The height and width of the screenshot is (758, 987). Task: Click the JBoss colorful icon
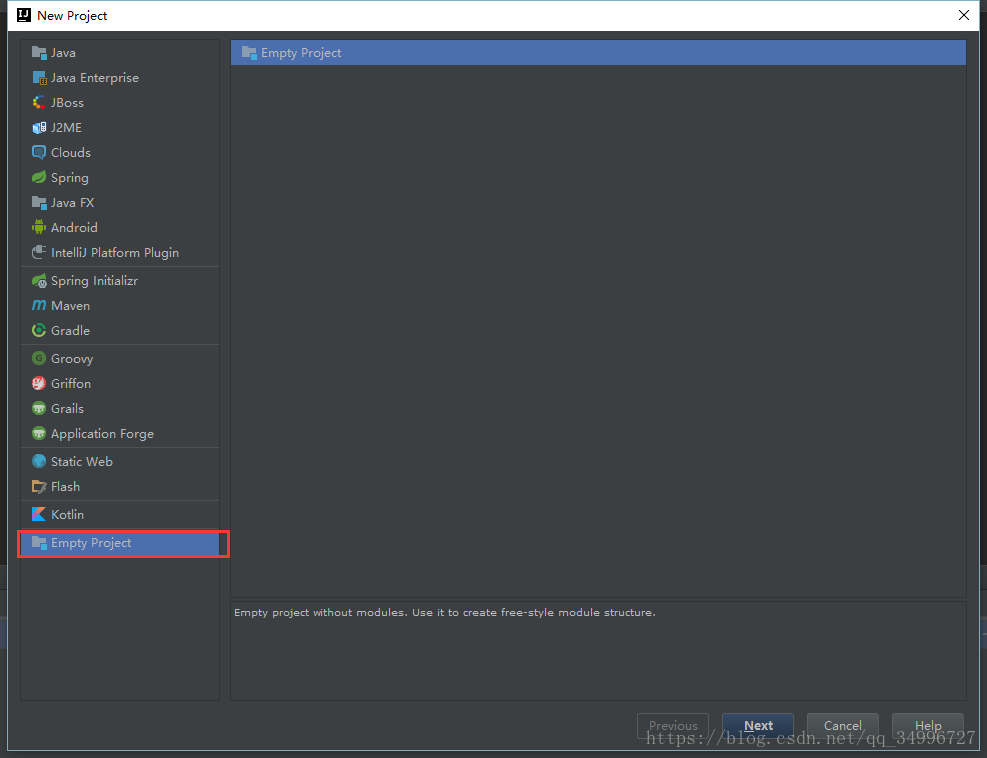click(x=39, y=103)
